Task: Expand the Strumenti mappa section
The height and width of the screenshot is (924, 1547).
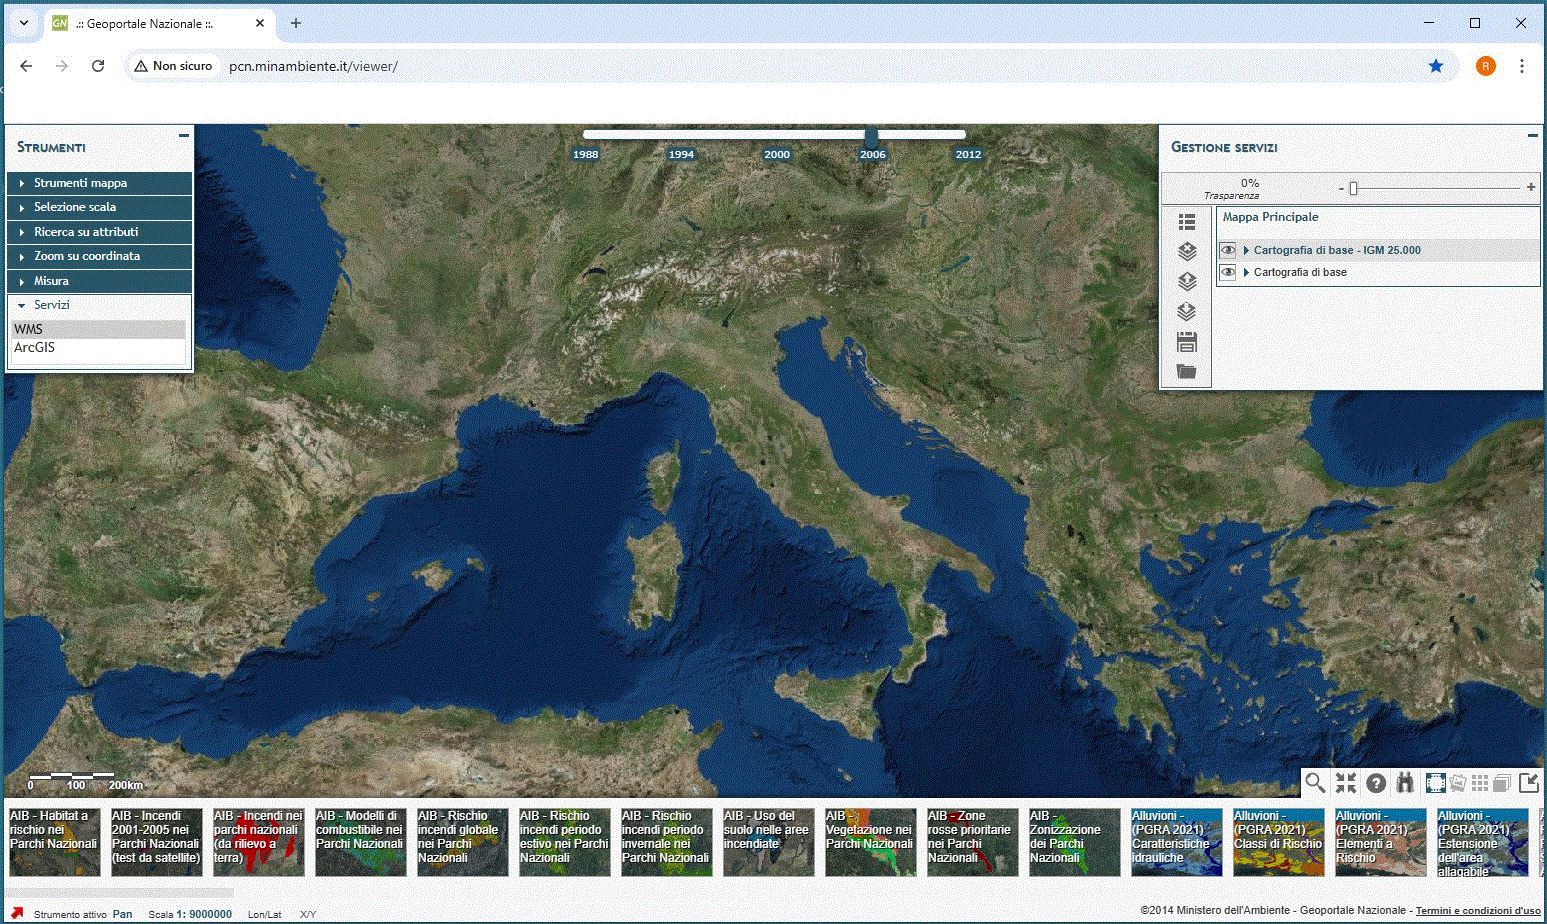Action: 80,183
